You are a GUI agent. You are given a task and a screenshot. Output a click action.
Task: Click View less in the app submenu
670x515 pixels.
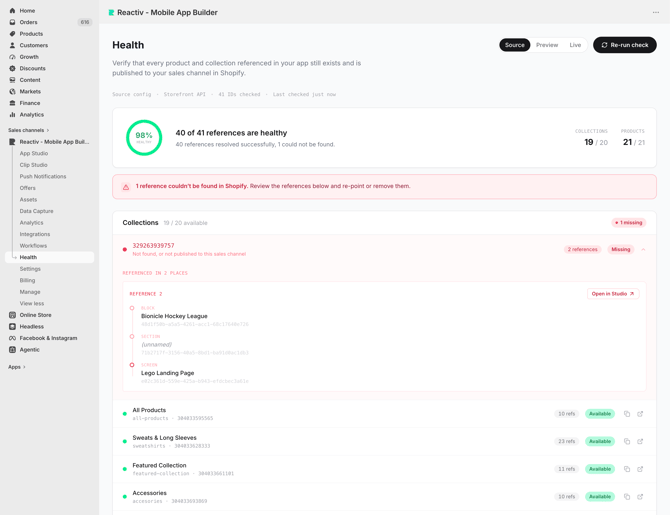pos(32,303)
